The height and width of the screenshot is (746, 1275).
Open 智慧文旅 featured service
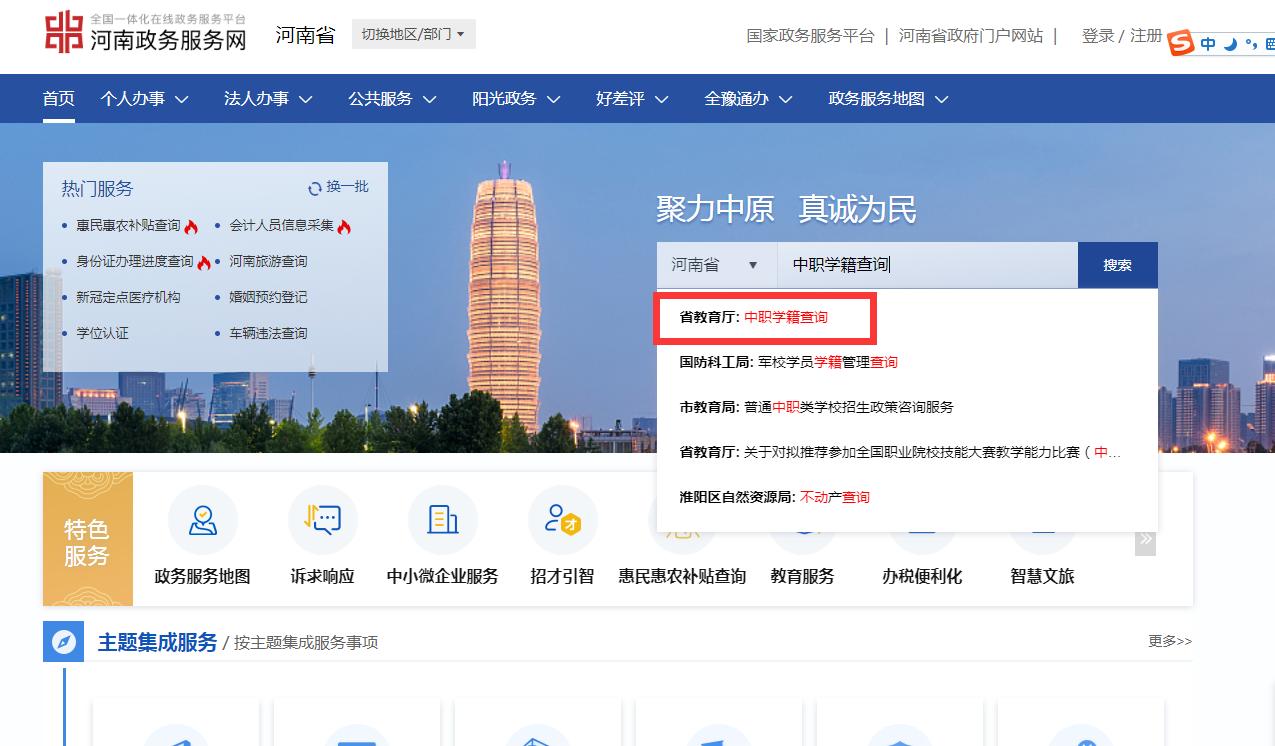(1043, 576)
